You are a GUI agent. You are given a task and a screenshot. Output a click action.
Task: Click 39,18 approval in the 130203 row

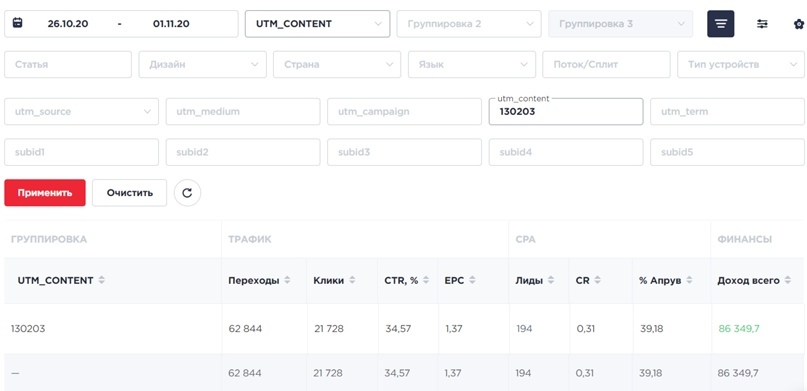651,329
